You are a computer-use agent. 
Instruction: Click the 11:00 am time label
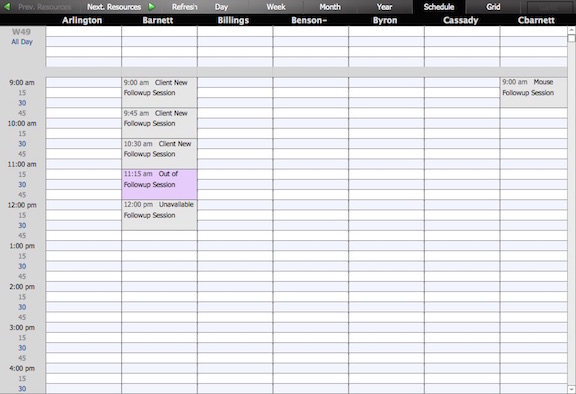pyautogui.click(x=22, y=164)
